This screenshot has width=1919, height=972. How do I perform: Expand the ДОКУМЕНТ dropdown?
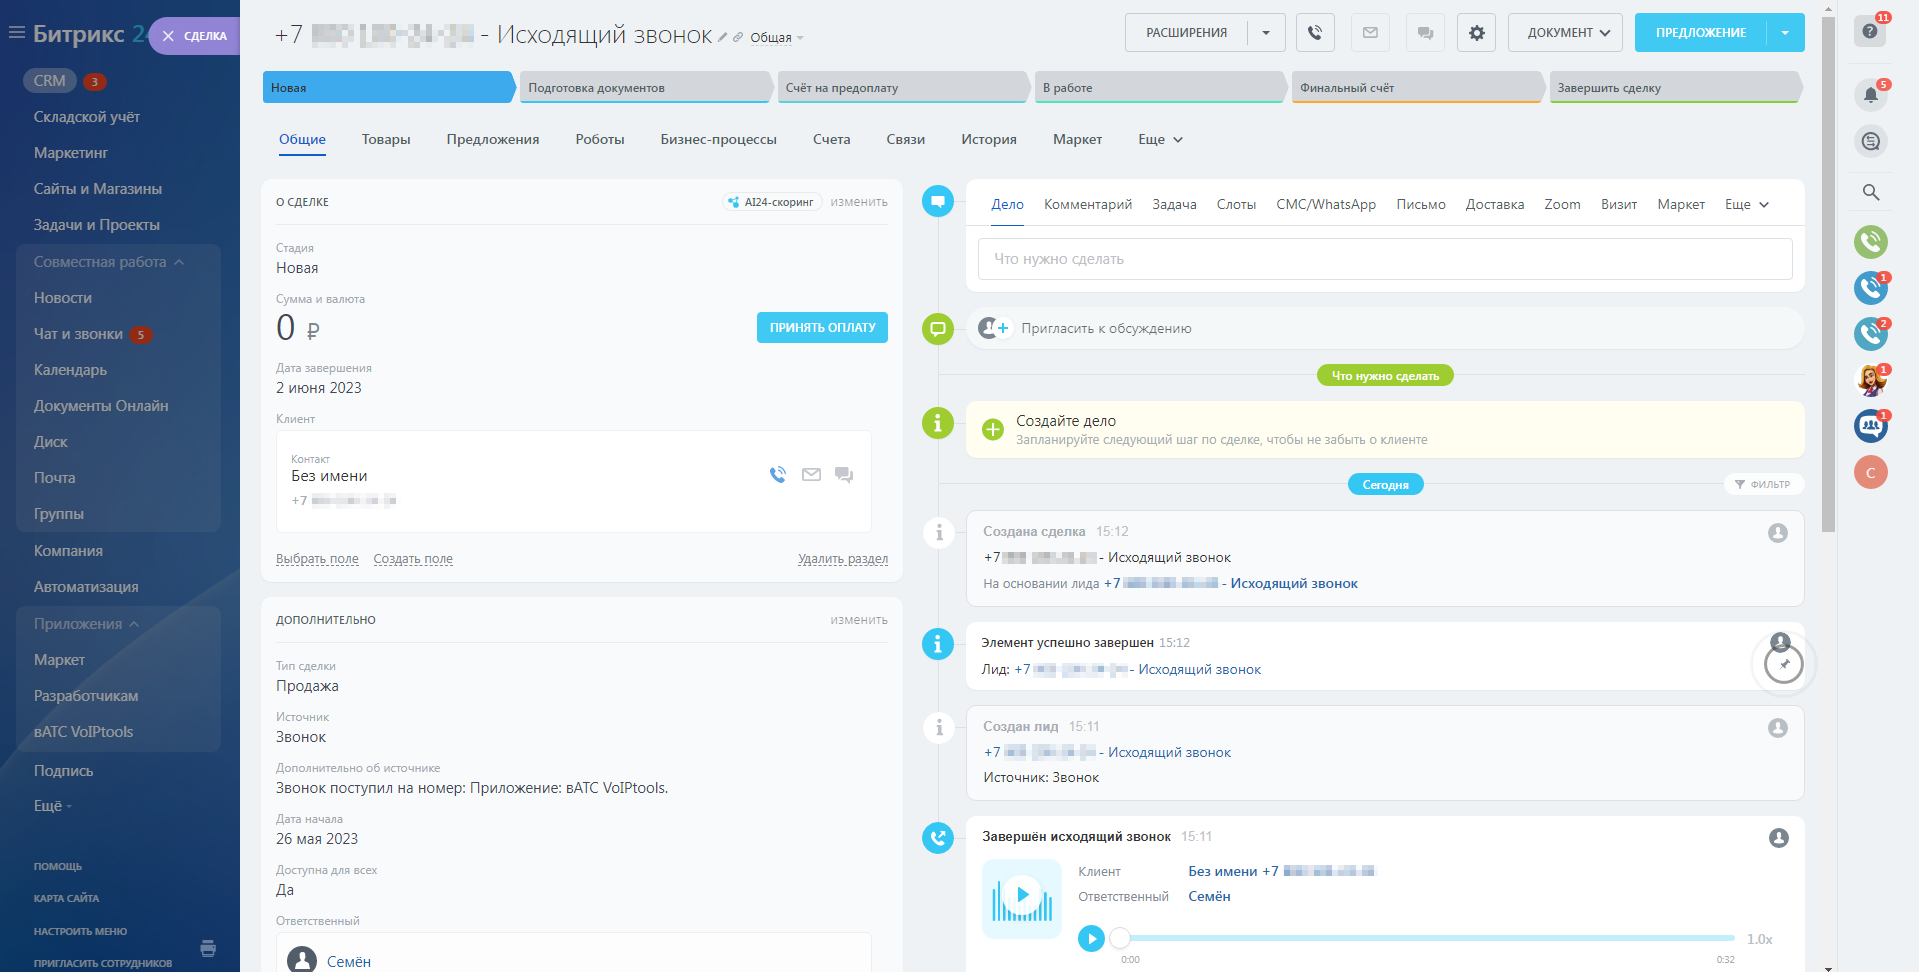coord(1565,33)
